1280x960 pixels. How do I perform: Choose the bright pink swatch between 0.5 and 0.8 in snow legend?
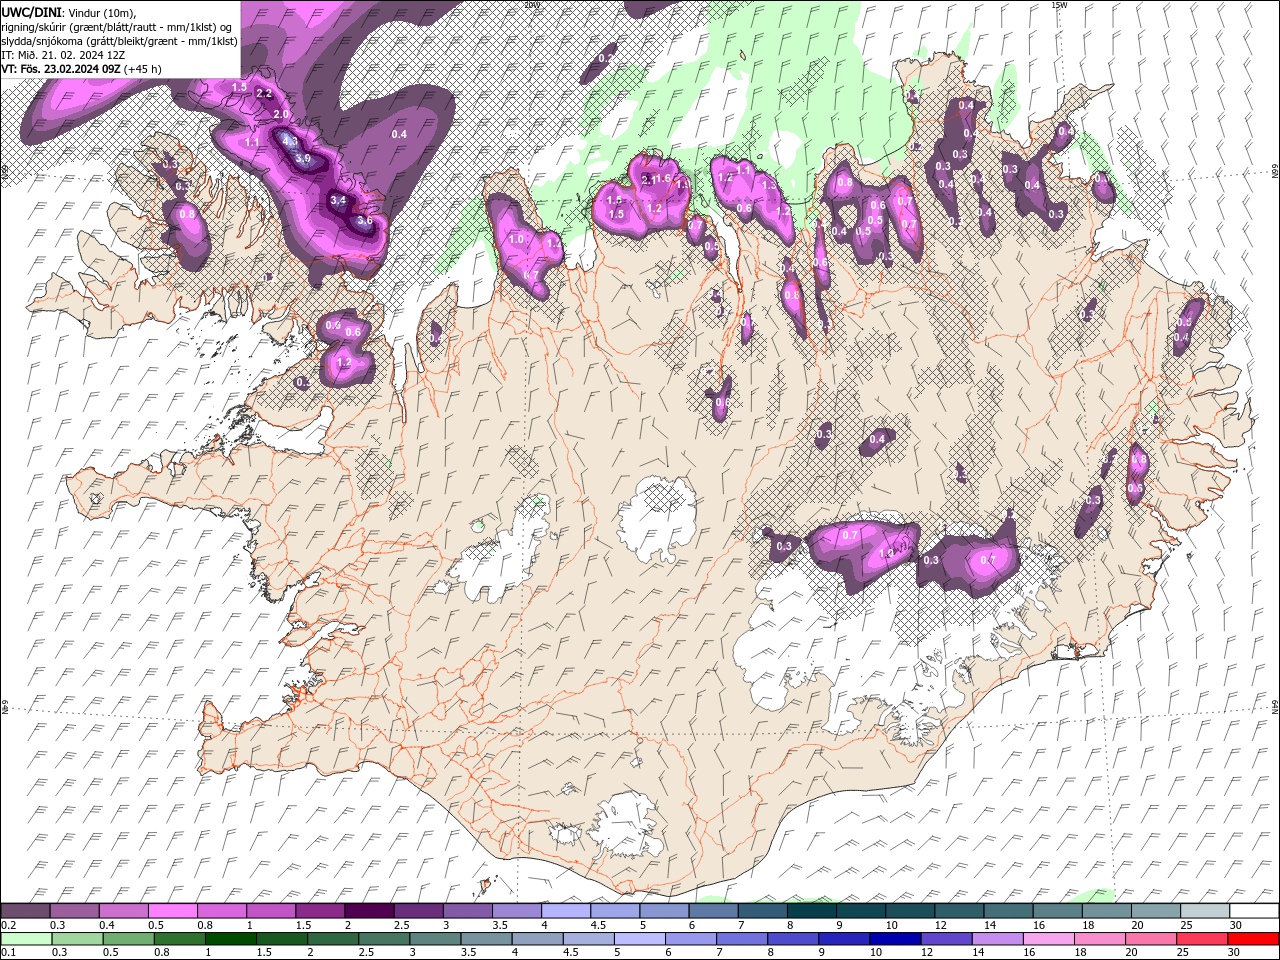pos(172,911)
